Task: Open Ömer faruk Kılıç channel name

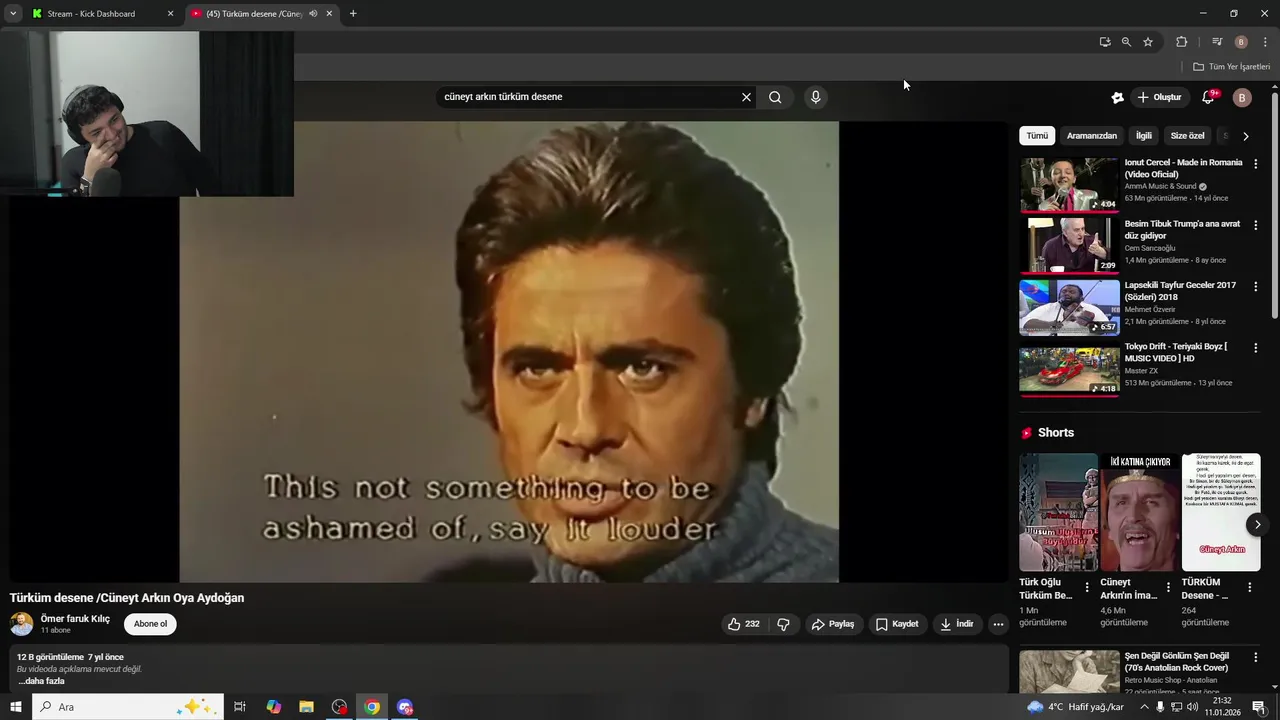Action: 75,619
